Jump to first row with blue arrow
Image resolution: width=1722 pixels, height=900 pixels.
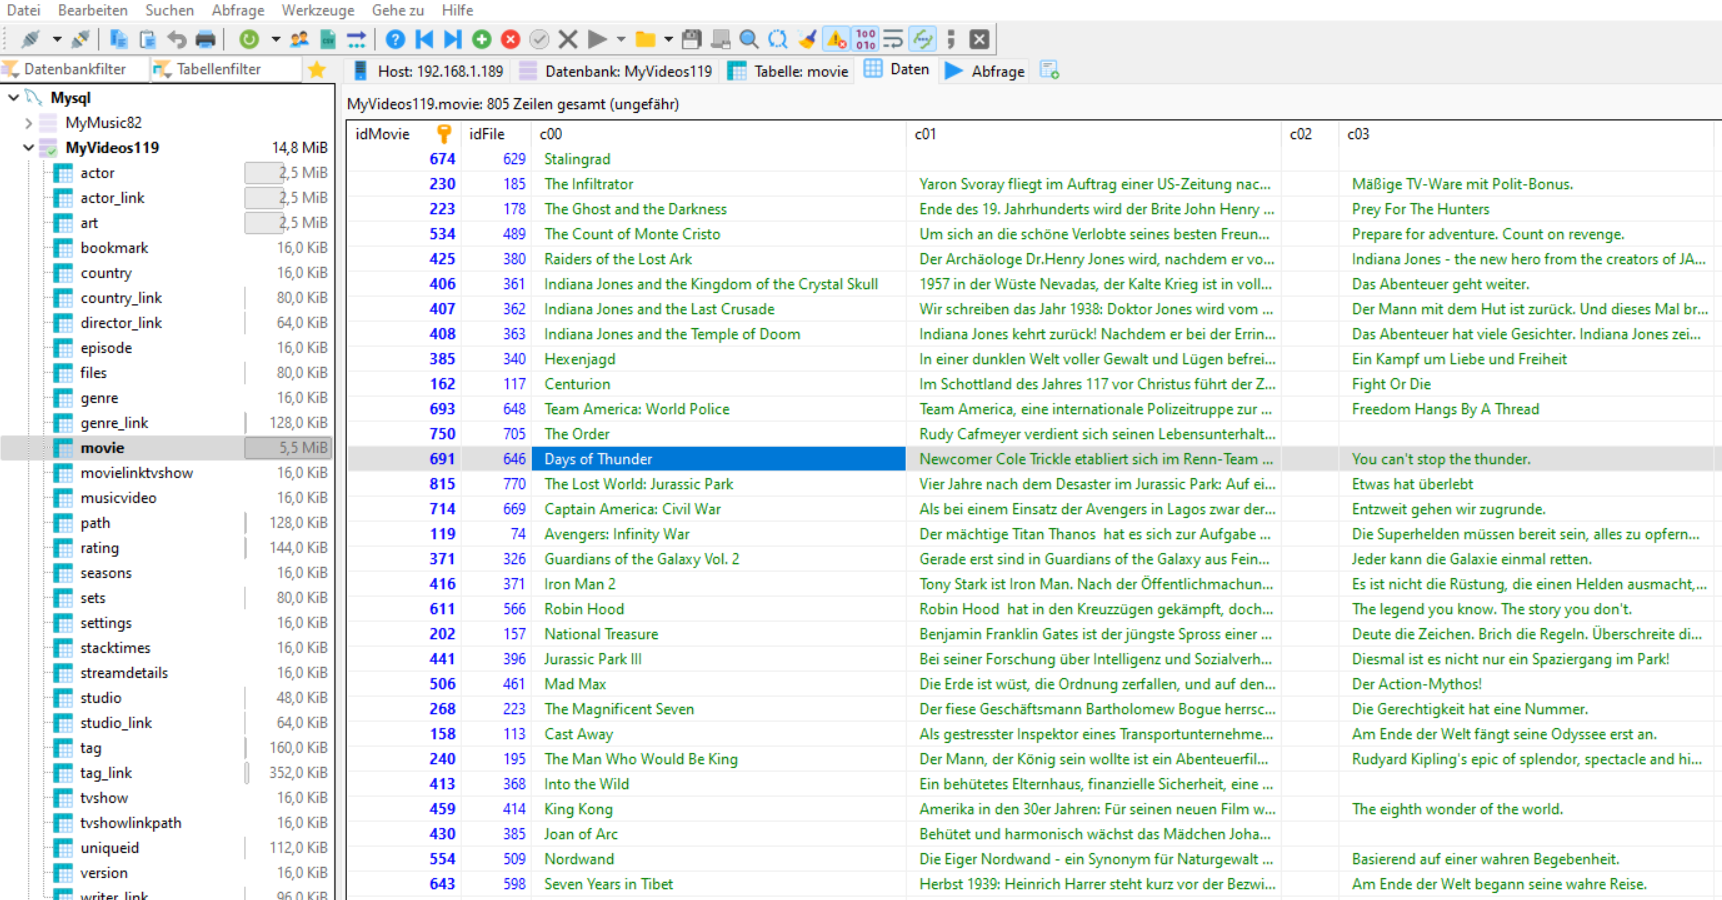[424, 39]
